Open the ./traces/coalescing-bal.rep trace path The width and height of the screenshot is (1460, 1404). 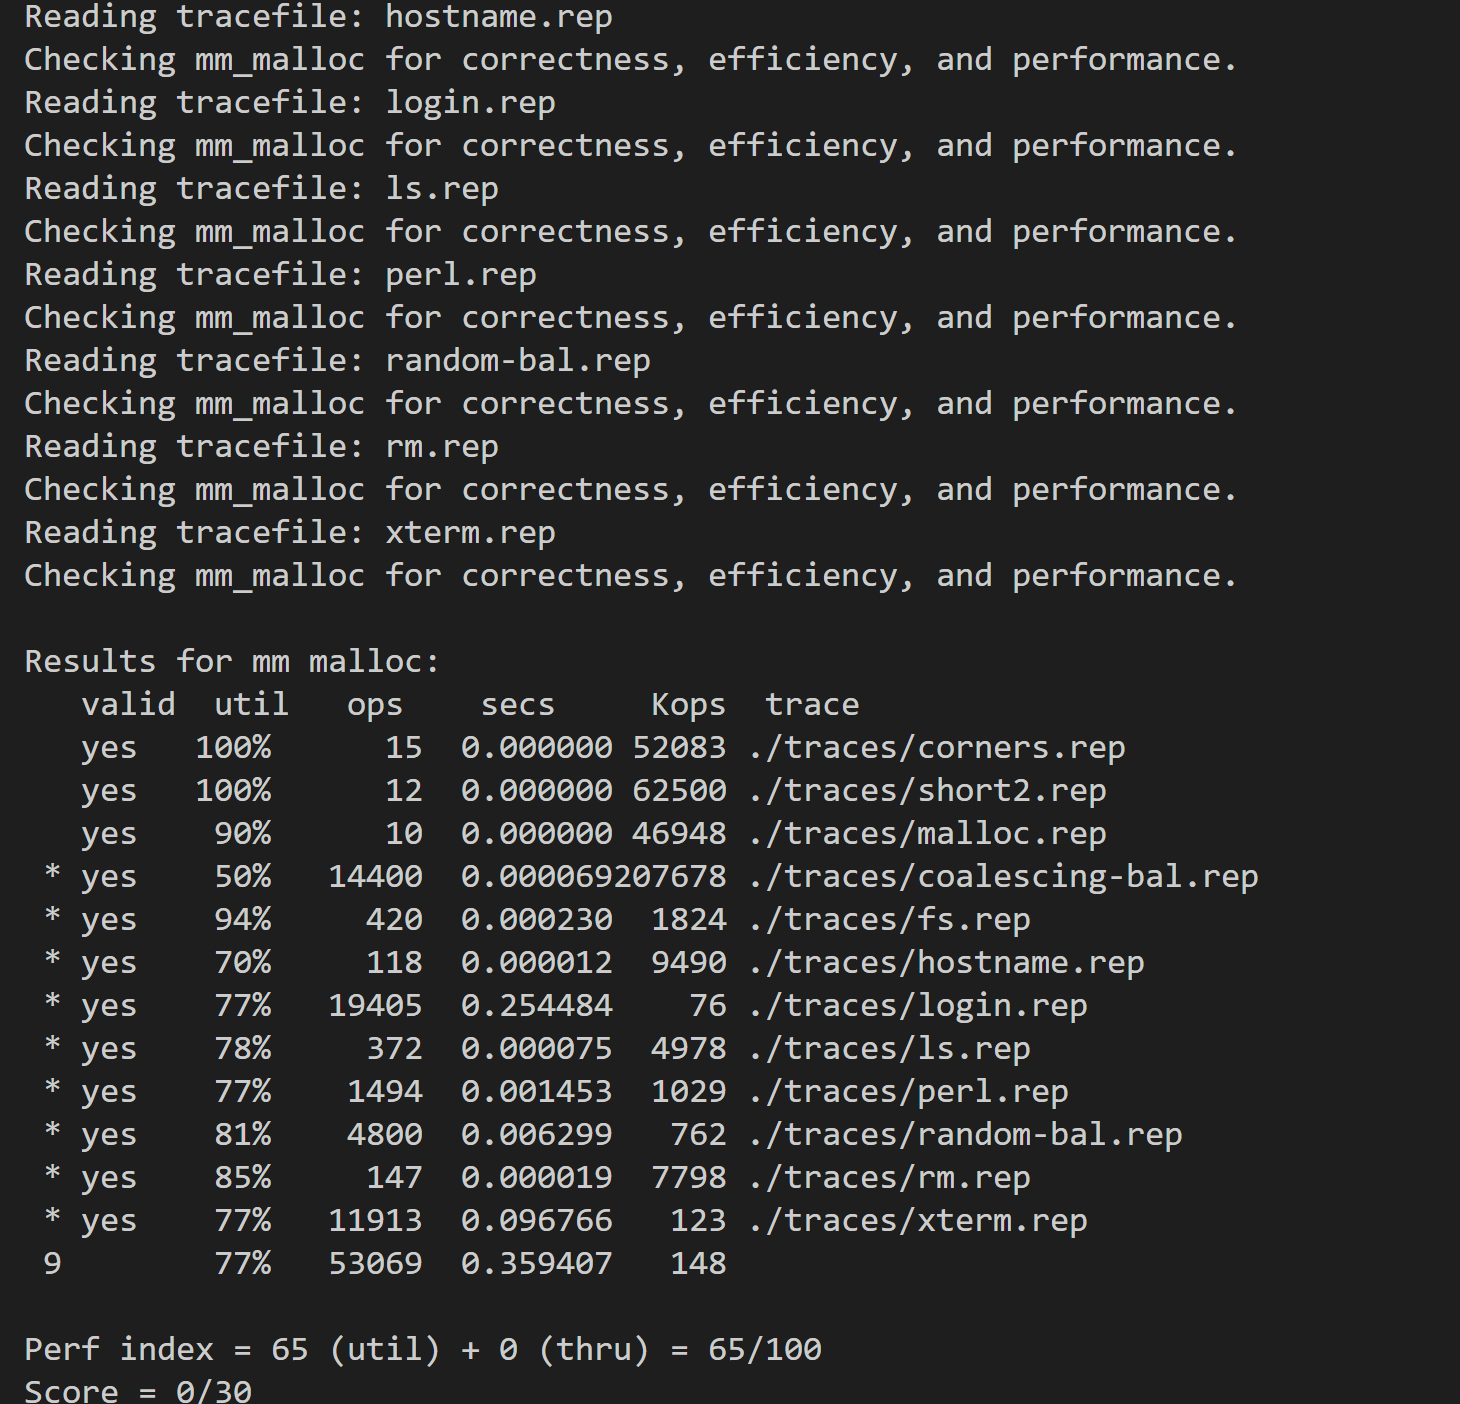(x=1003, y=877)
